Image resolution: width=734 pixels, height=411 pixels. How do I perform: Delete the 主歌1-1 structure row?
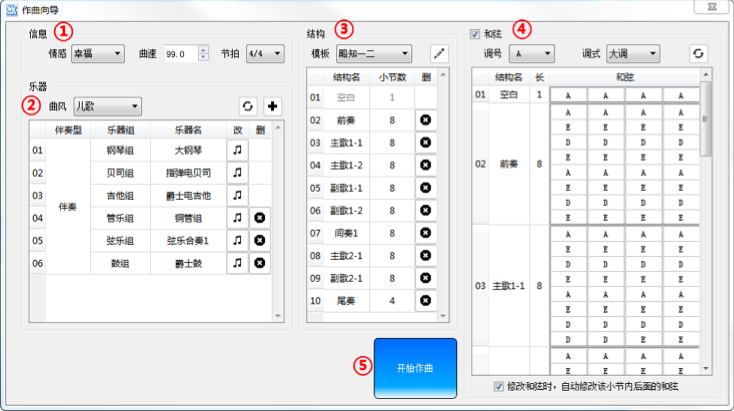click(x=426, y=143)
